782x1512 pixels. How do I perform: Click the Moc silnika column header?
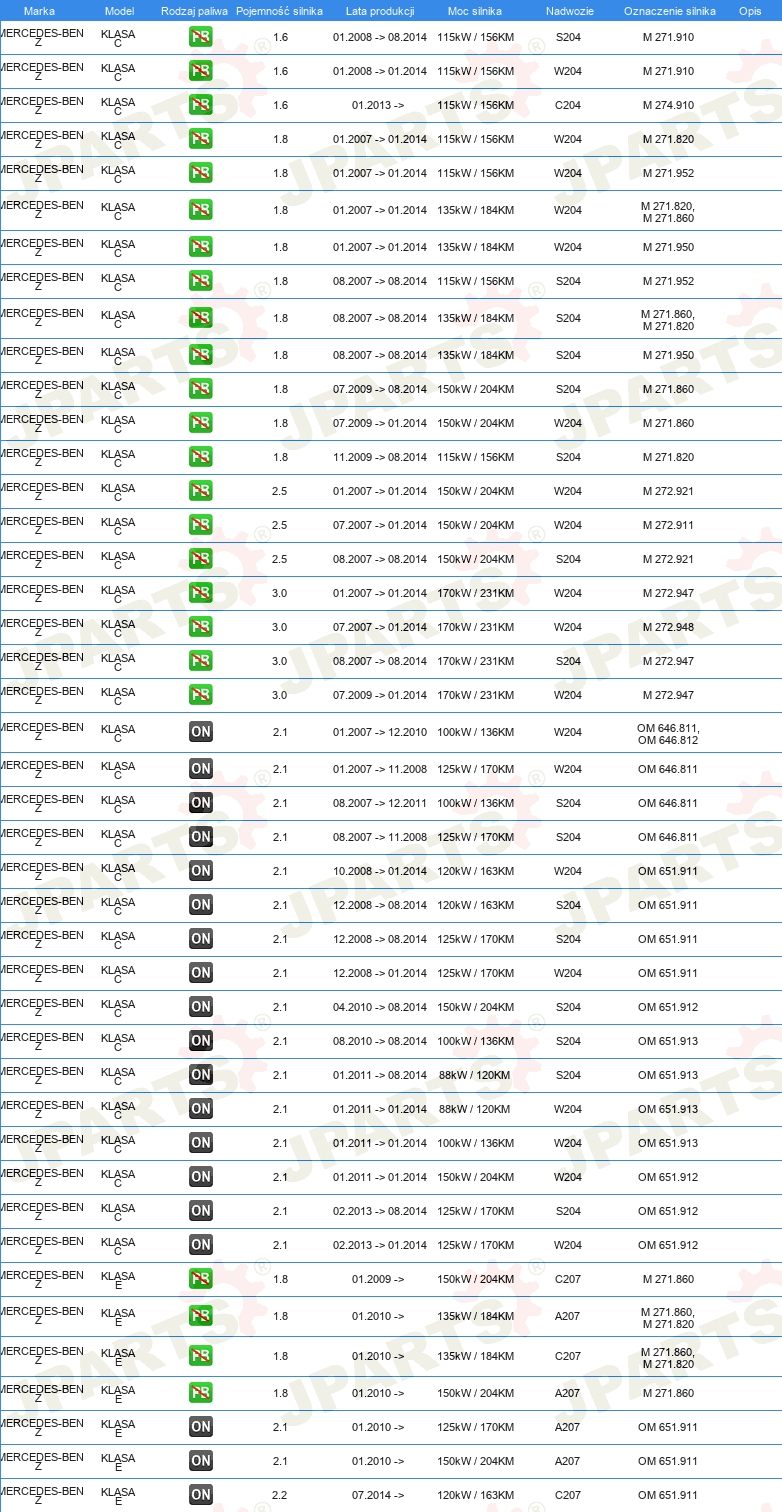[475, 11]
